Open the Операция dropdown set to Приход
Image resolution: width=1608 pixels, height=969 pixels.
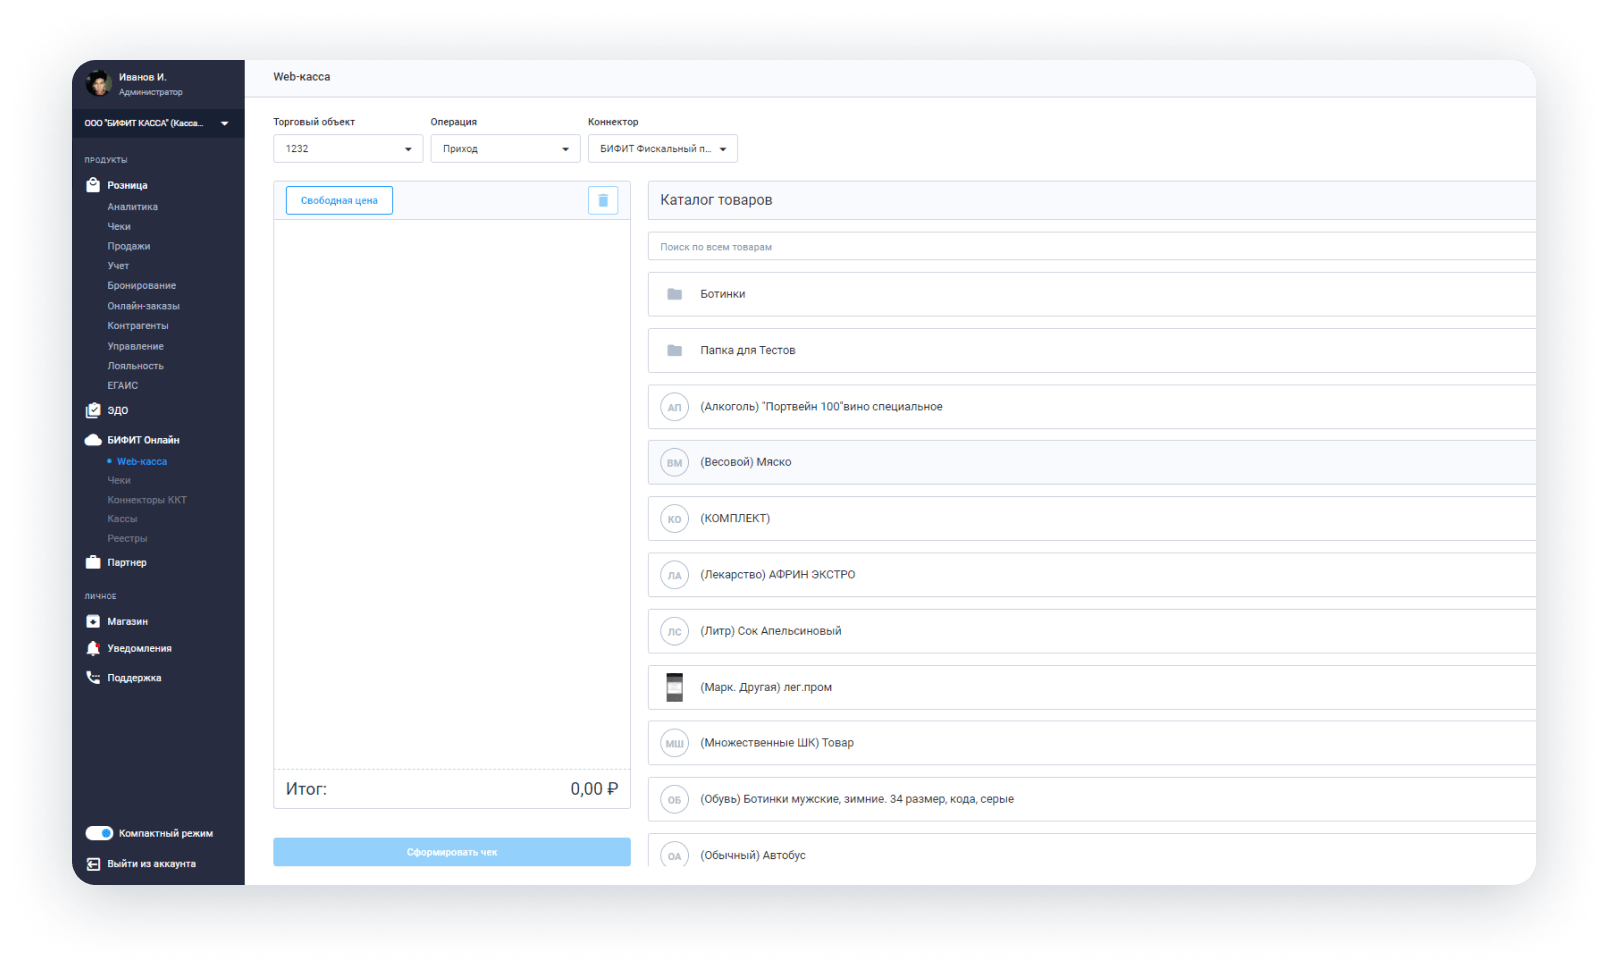coord(505,149)
